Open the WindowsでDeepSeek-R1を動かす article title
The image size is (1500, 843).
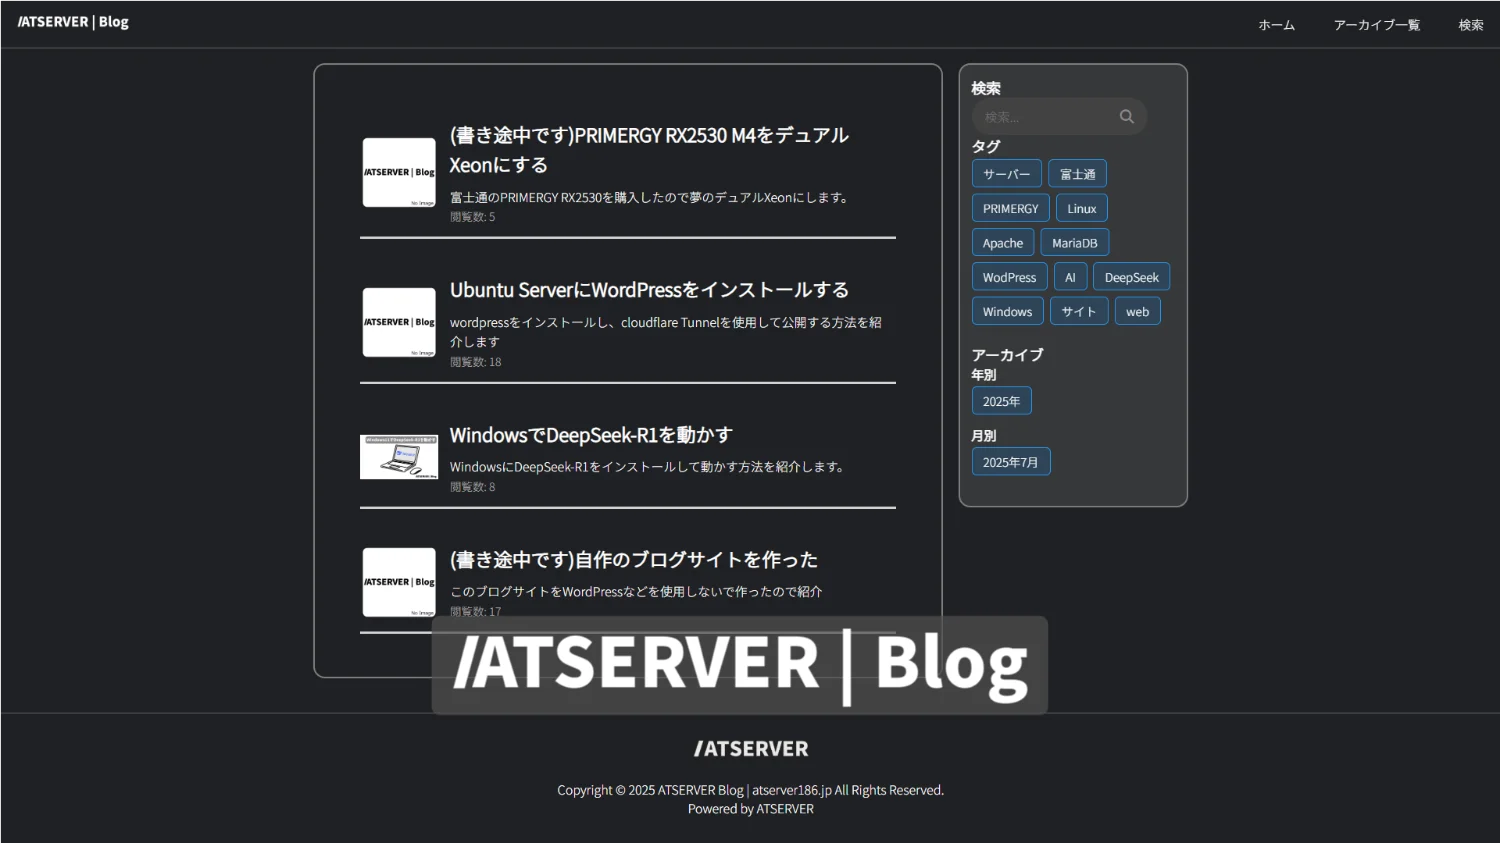(591, 435)
